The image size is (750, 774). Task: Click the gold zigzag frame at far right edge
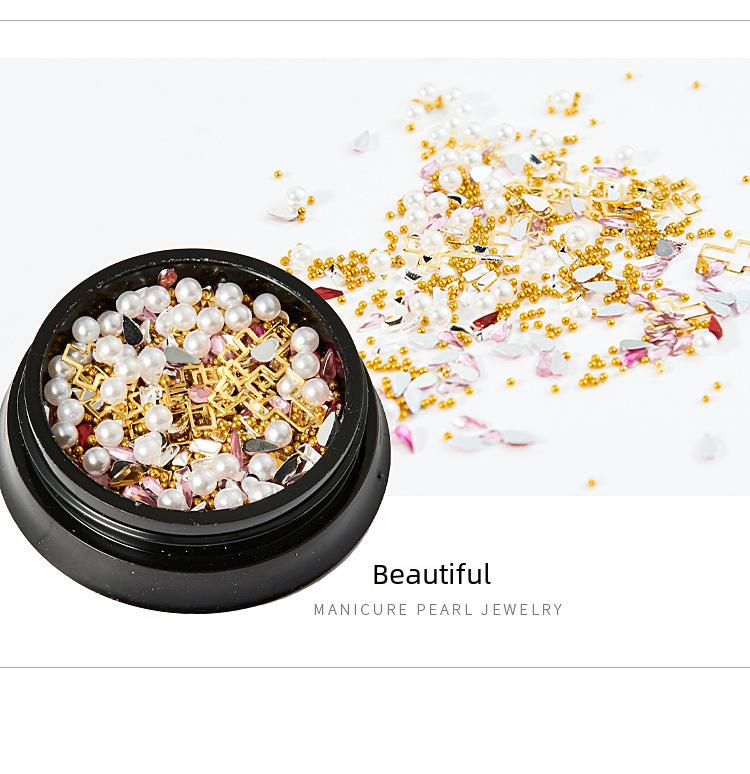723,256
